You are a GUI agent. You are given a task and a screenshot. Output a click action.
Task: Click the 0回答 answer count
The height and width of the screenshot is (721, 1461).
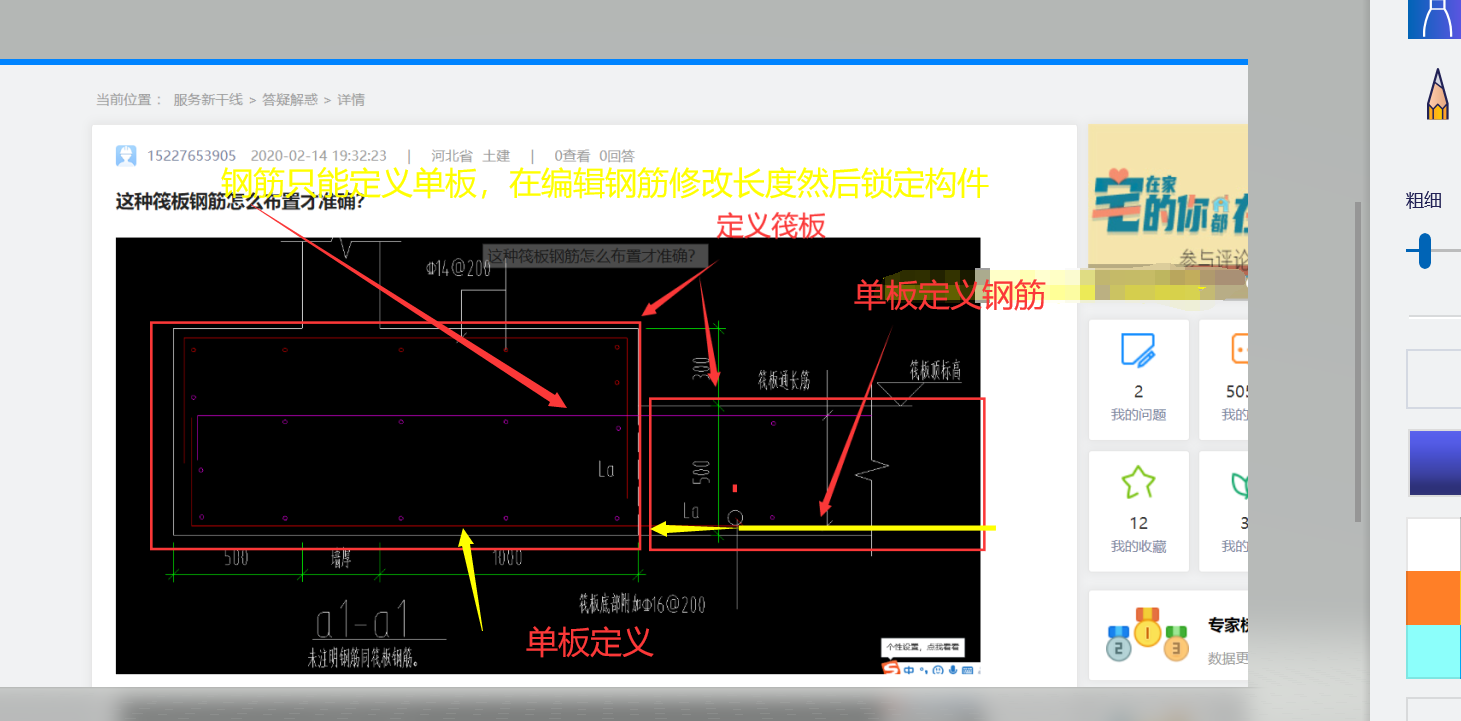pyautogui.click(x=617, y=156)
